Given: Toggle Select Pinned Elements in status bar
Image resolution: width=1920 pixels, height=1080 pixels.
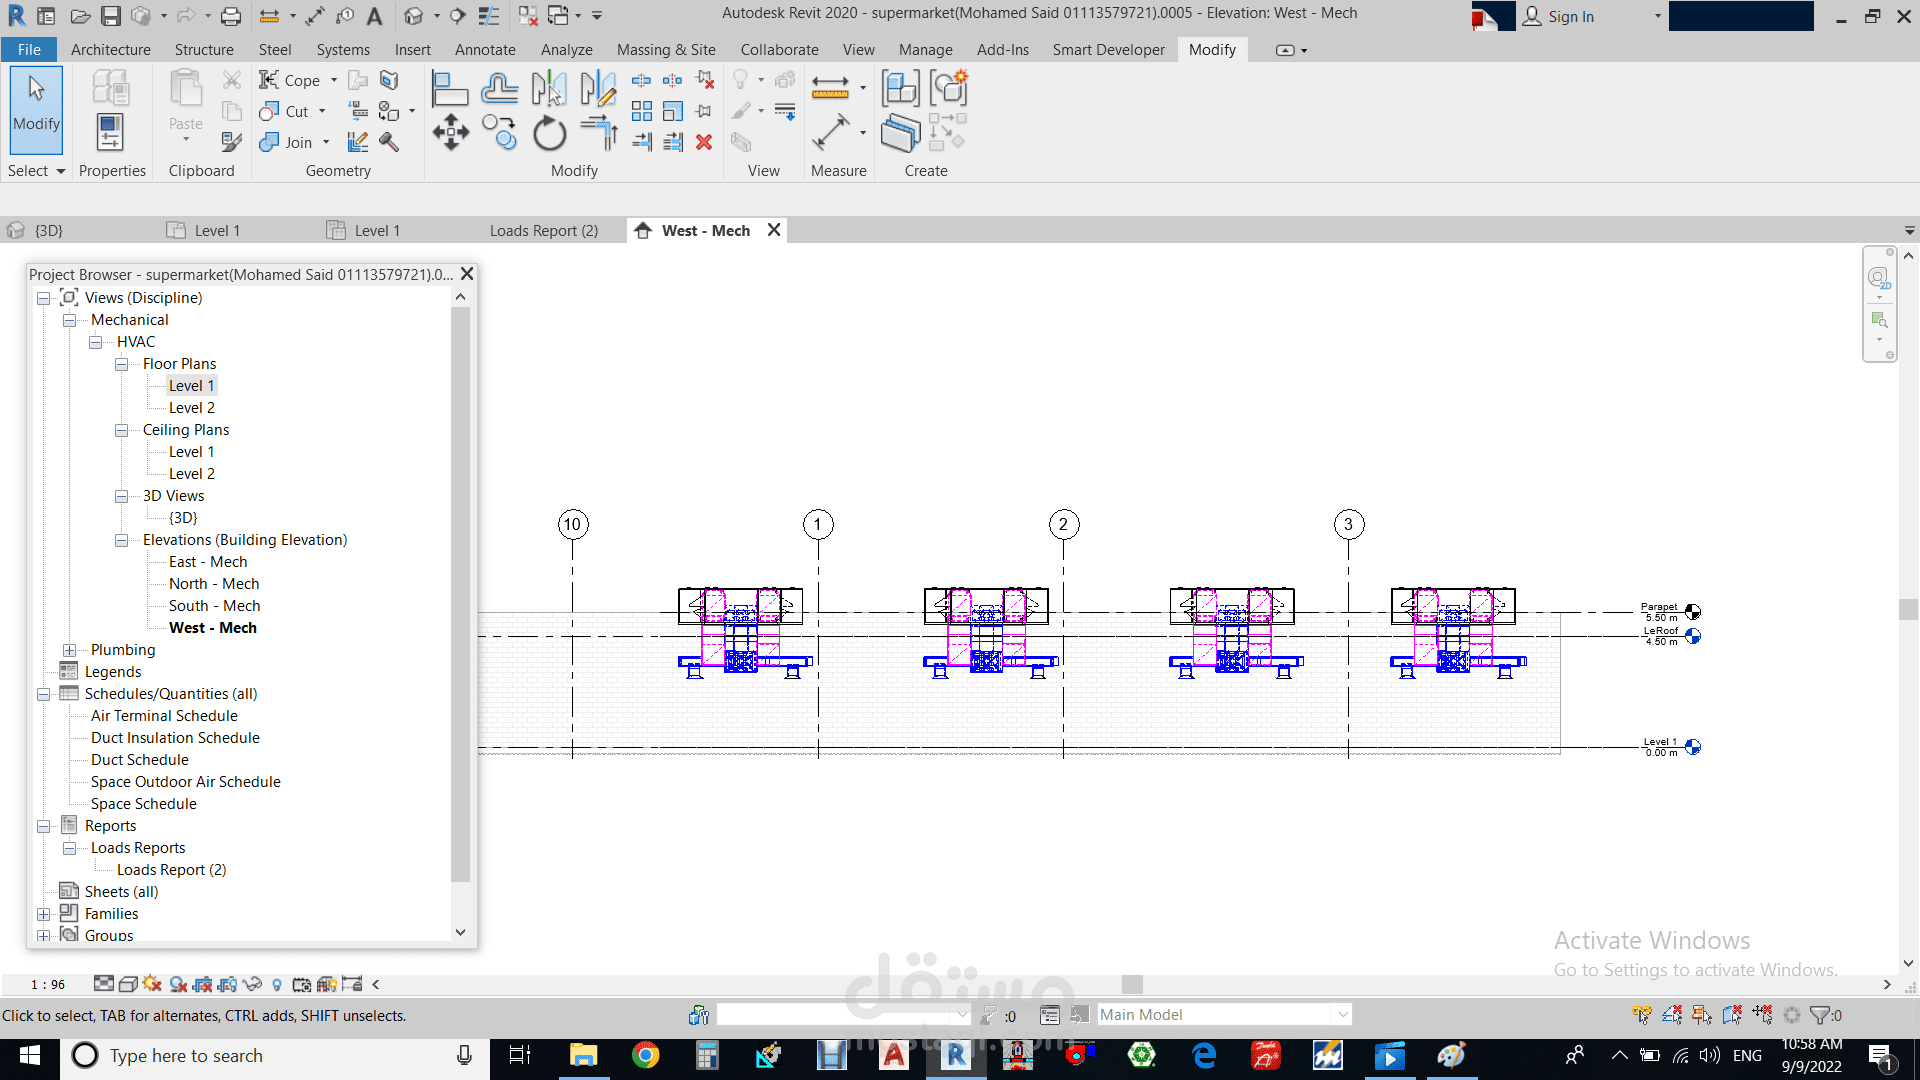Looking at the screenshot, I should [1702, 1015].
